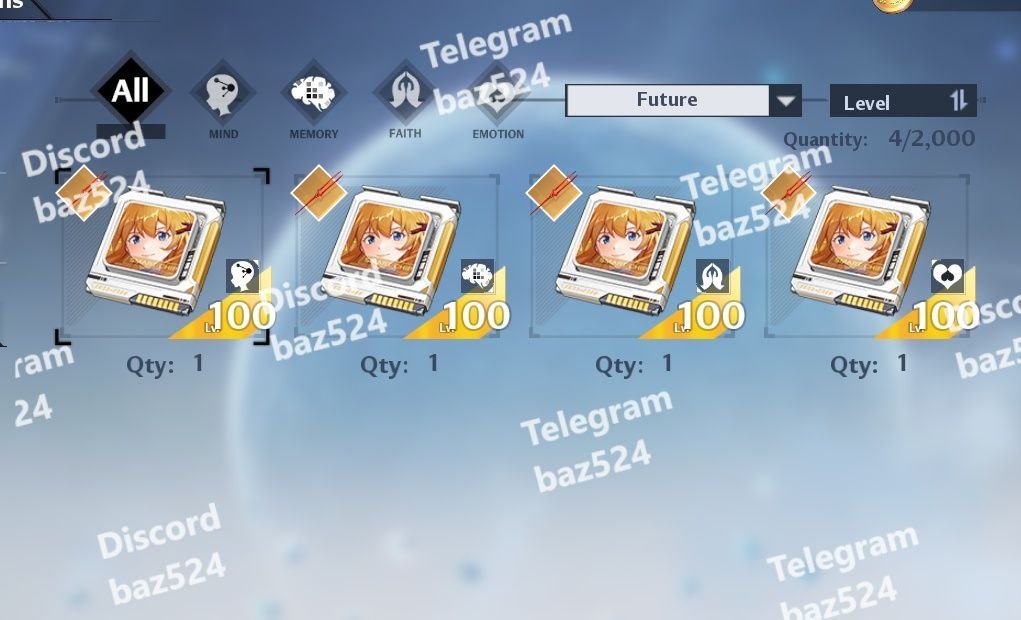This screenshot has width=1021, height=620.
Task: Open the Level sort selector
Action: [x=903, y=101]
